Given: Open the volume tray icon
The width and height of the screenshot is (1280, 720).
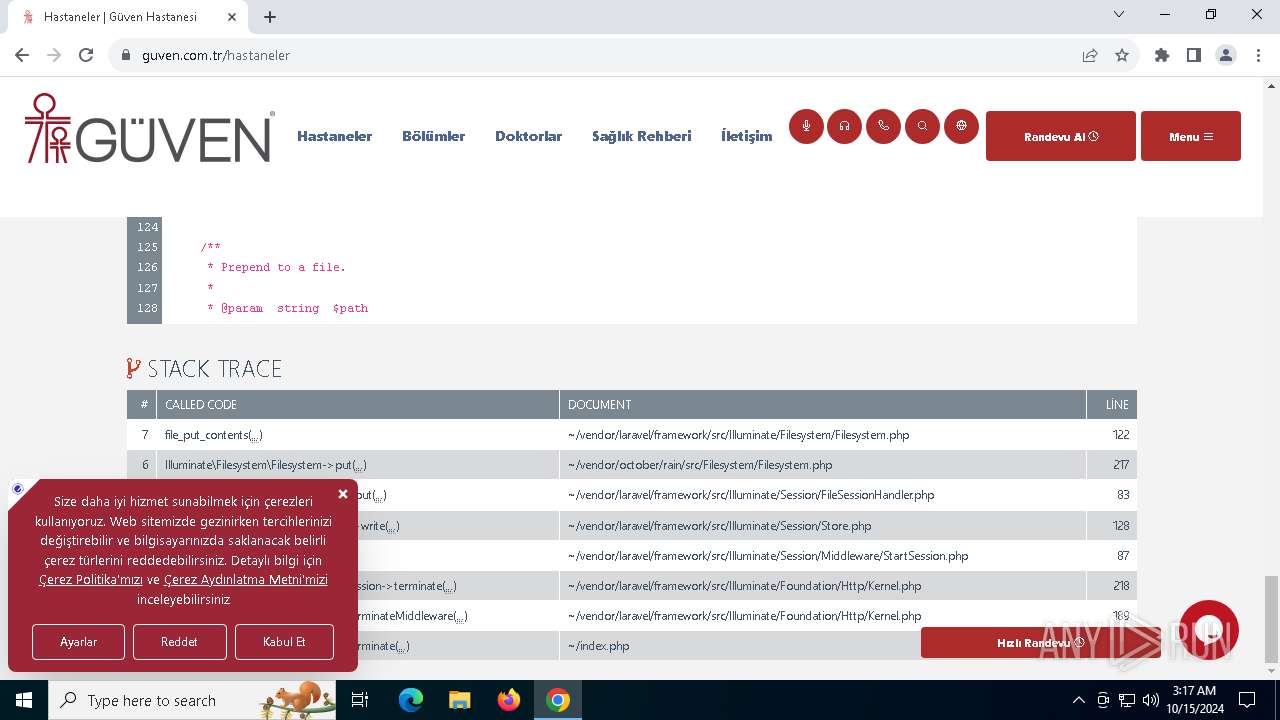Looking at the screenshot, I should pos(1151,700).
